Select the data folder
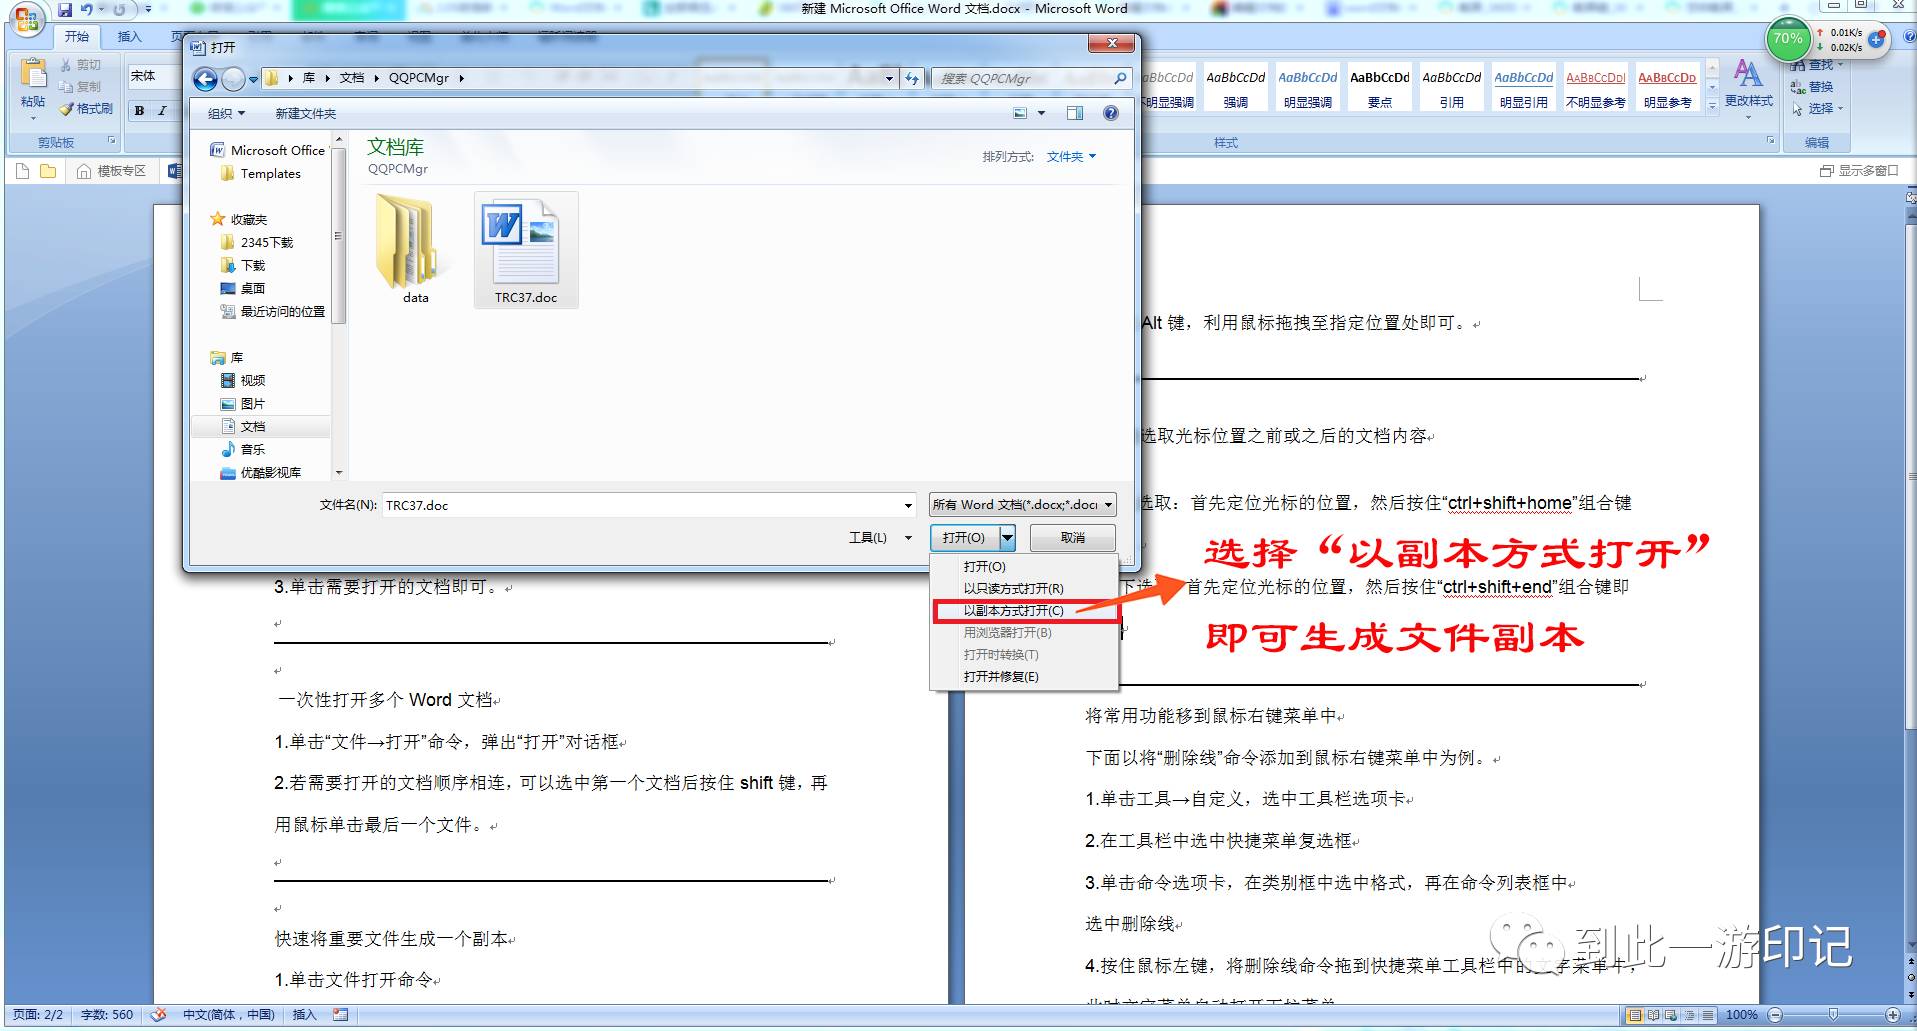Screen dimensions: 1917x1031 415,249
